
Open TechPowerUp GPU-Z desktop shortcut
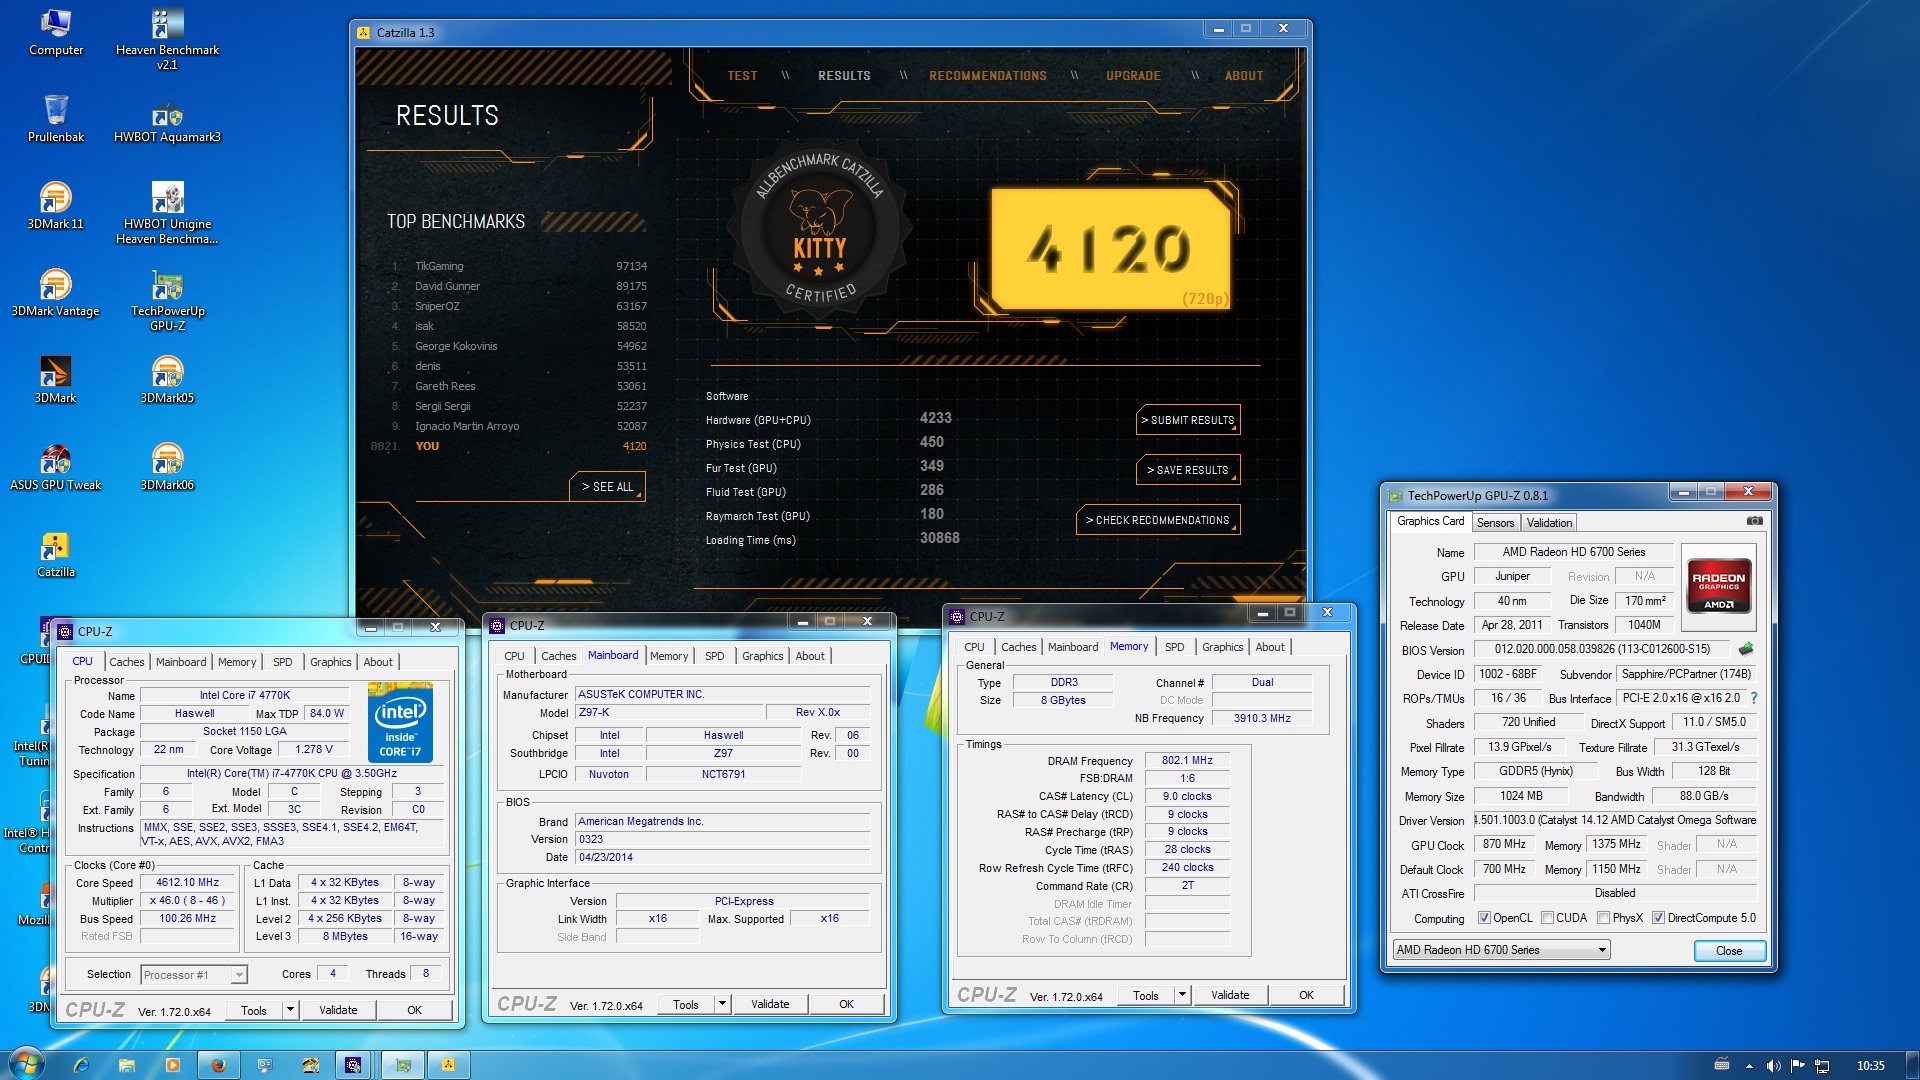(x=167, y=301)
